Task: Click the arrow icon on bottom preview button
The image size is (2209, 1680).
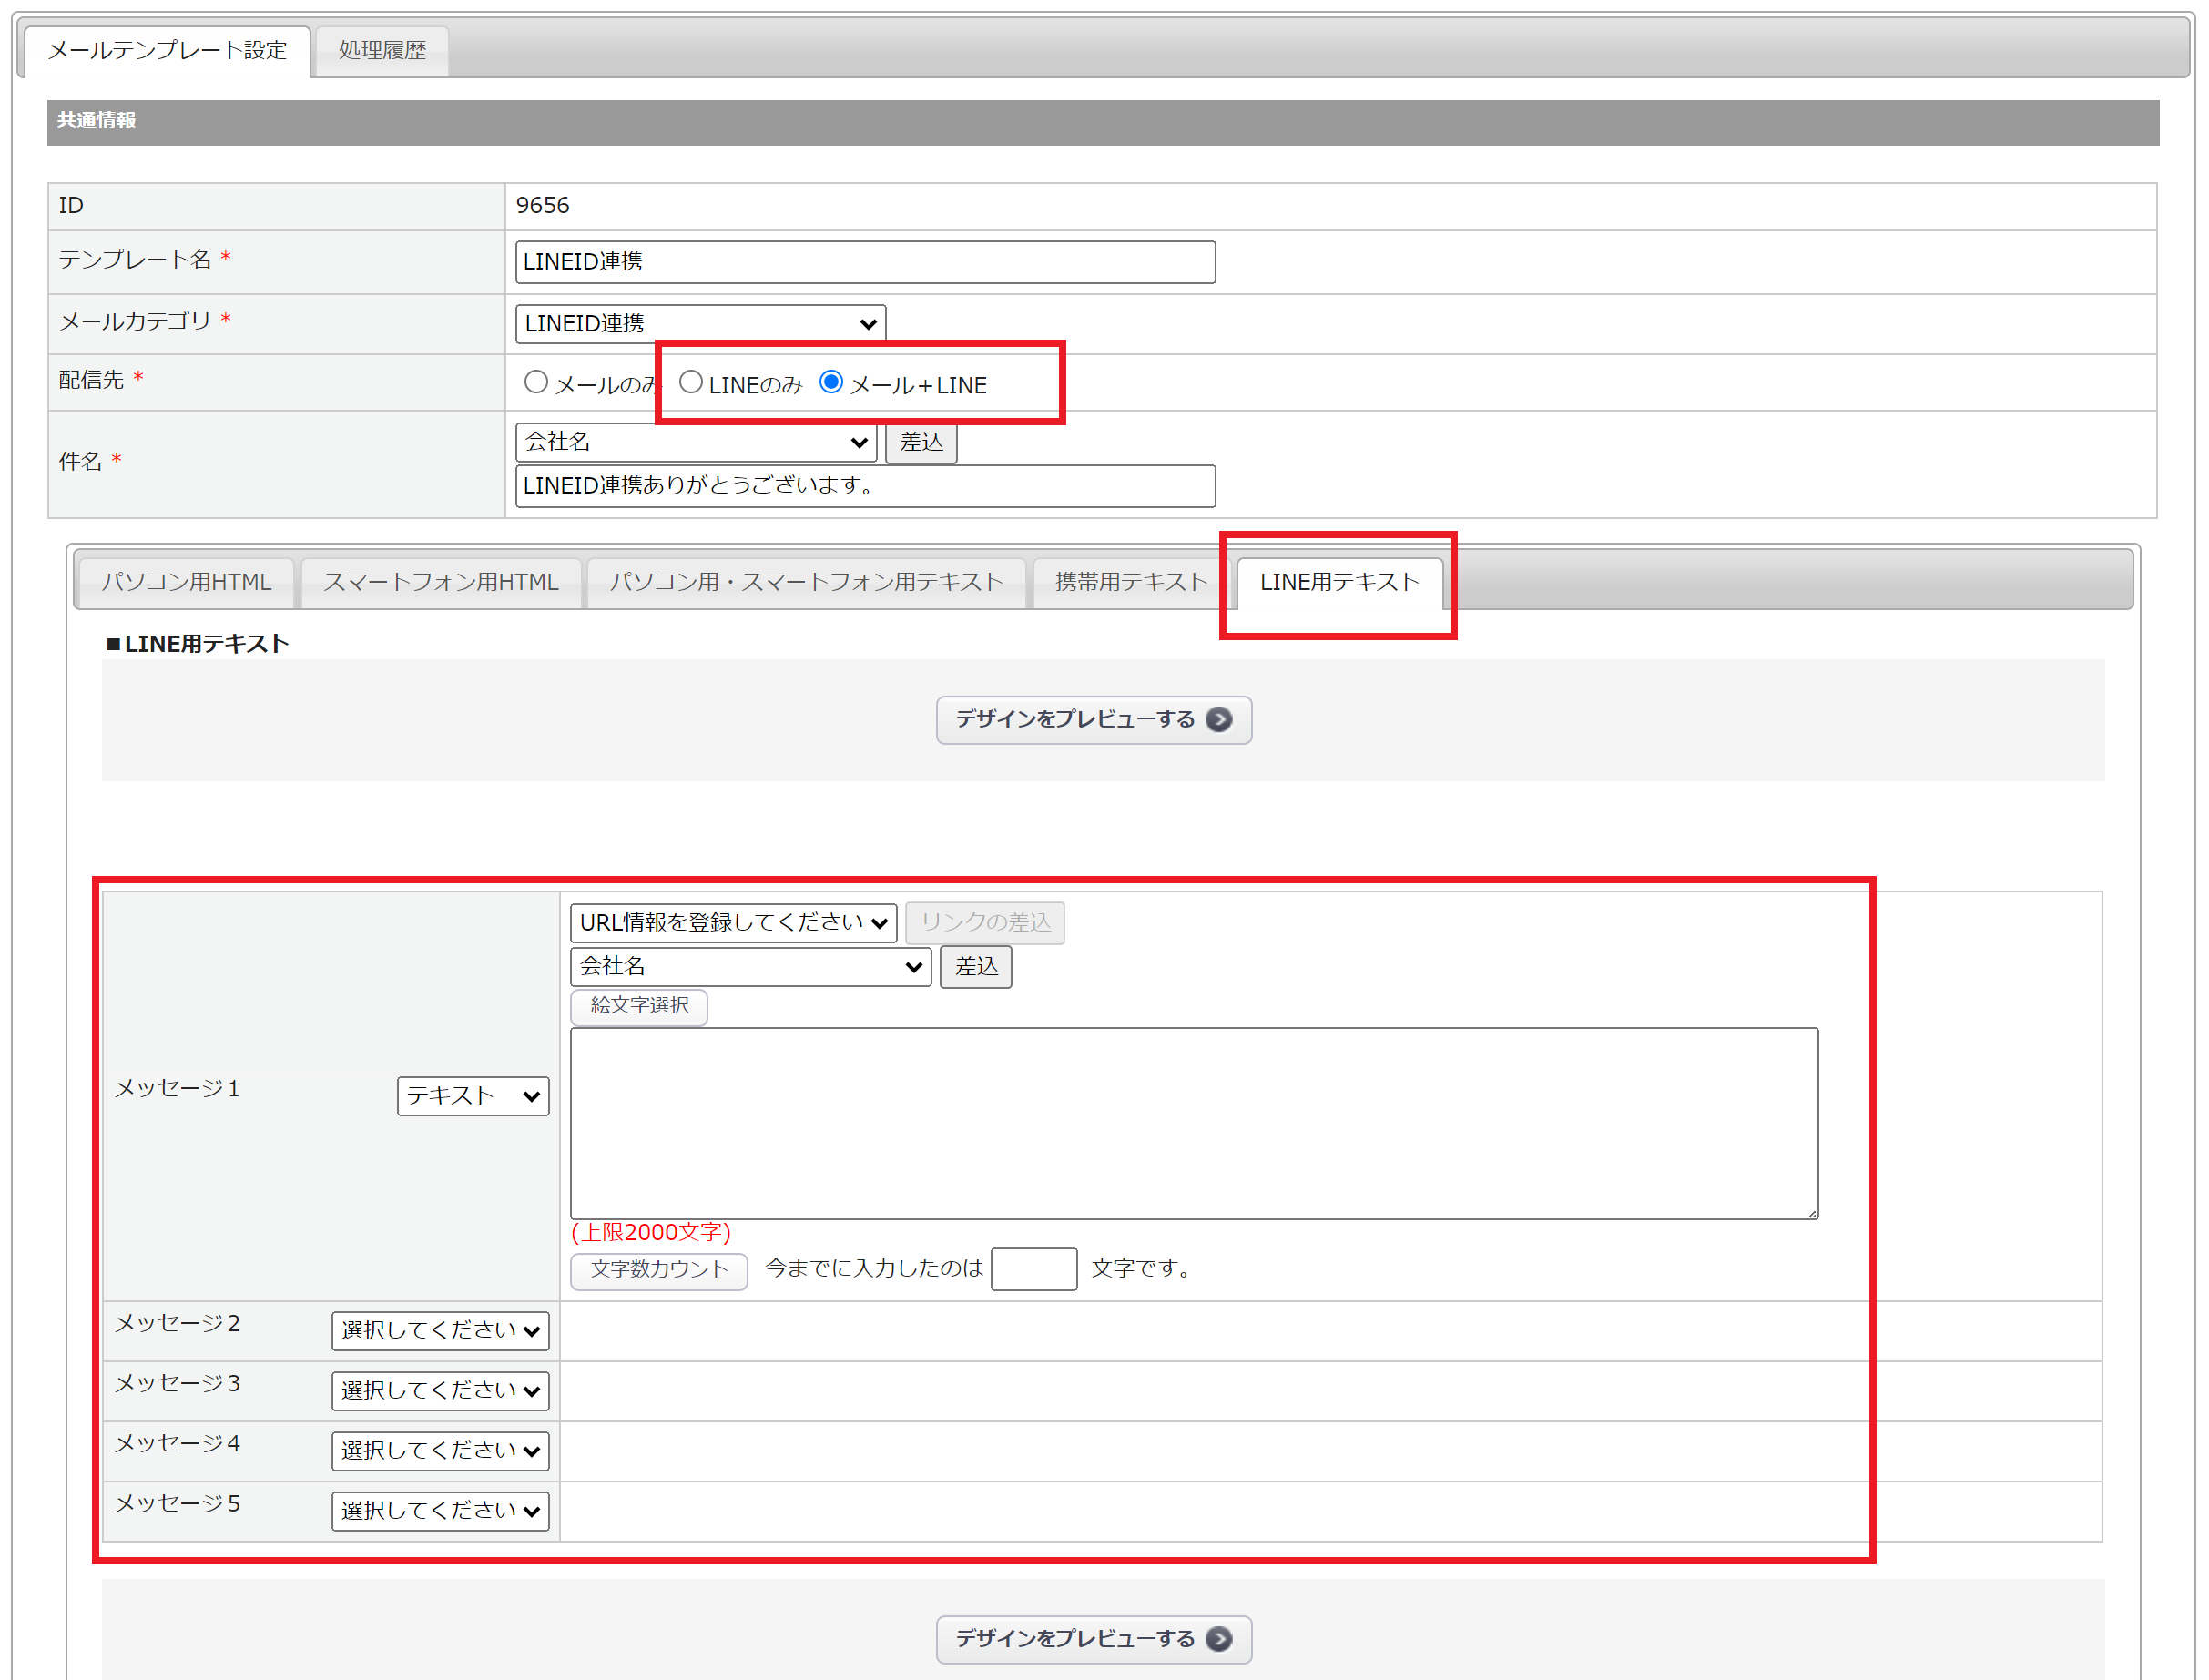Action: pos(1218,1638)
